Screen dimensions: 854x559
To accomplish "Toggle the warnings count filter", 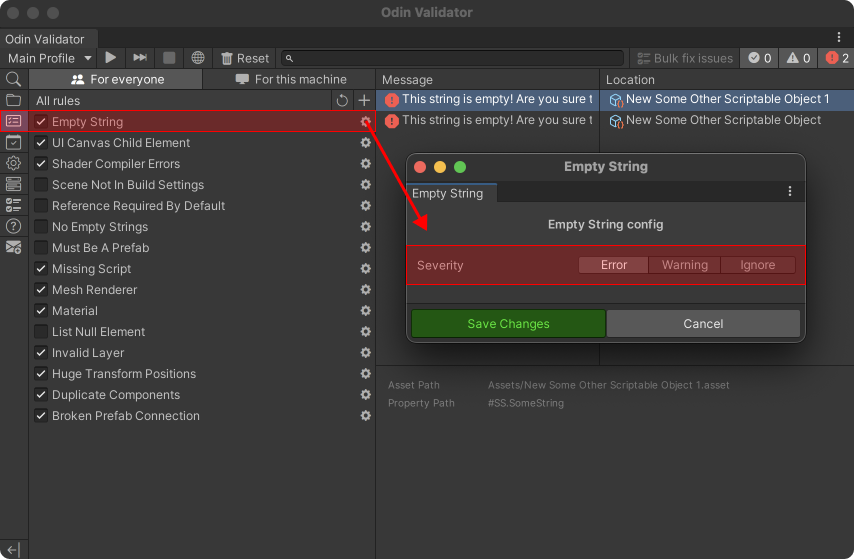I will click(798, 58).
